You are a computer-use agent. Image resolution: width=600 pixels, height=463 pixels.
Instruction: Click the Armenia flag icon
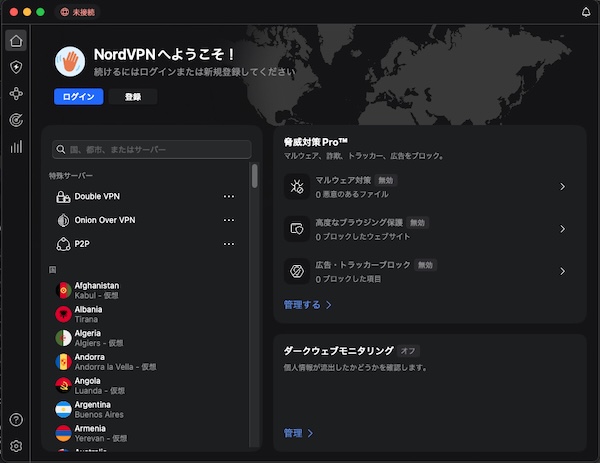(64, 433)
